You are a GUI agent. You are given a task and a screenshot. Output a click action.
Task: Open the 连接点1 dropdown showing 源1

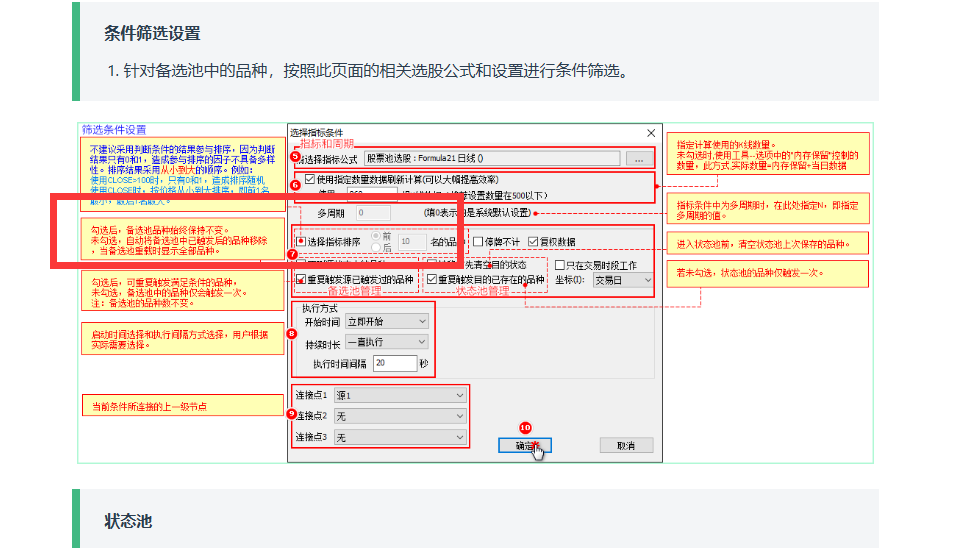(x=401, y=395)
